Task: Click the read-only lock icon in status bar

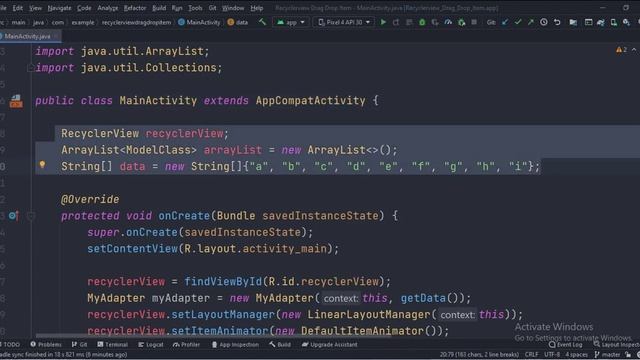Action: pos(628,355)
